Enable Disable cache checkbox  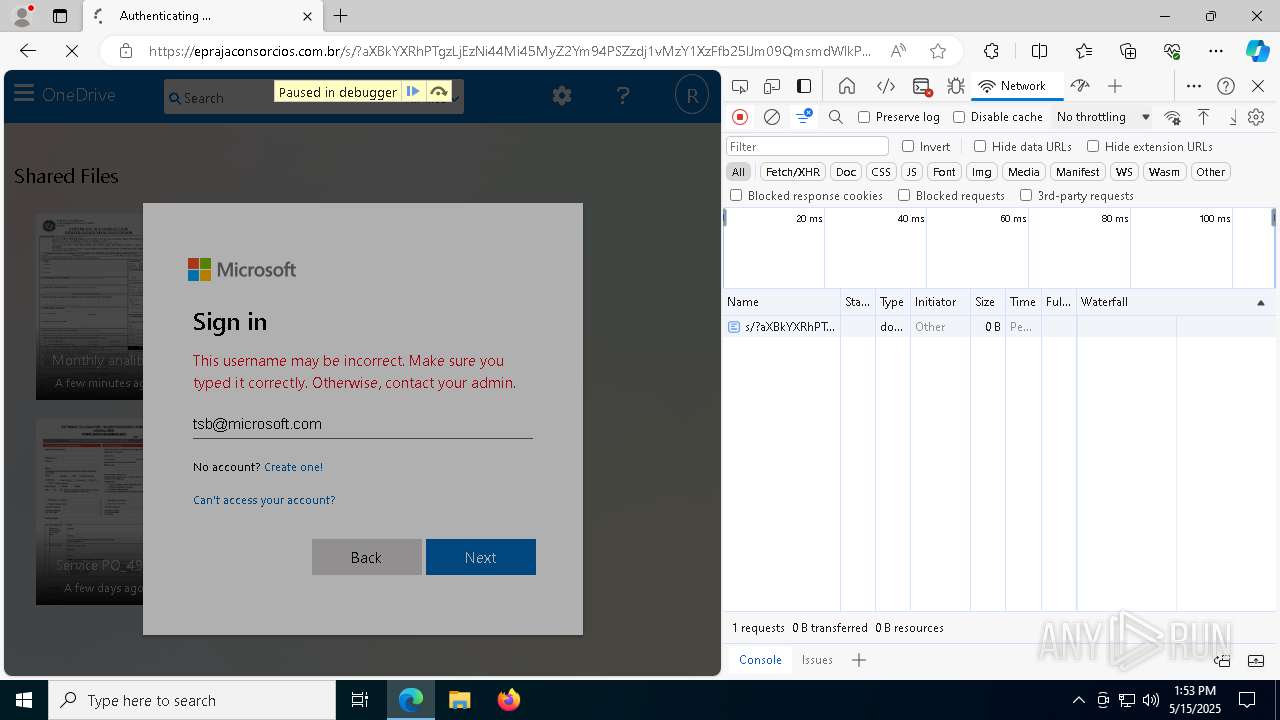point(959,117)
